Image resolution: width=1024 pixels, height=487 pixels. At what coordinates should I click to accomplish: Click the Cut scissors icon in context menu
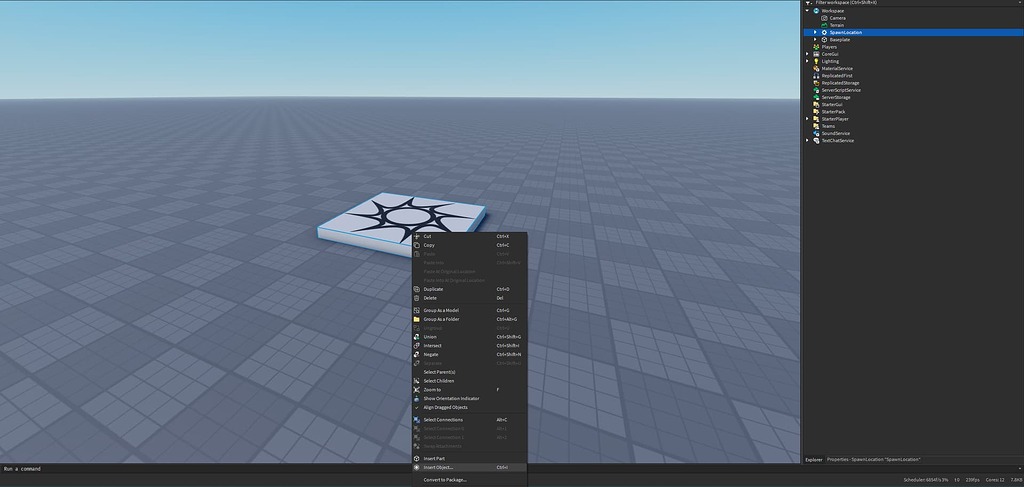(417, 236)
